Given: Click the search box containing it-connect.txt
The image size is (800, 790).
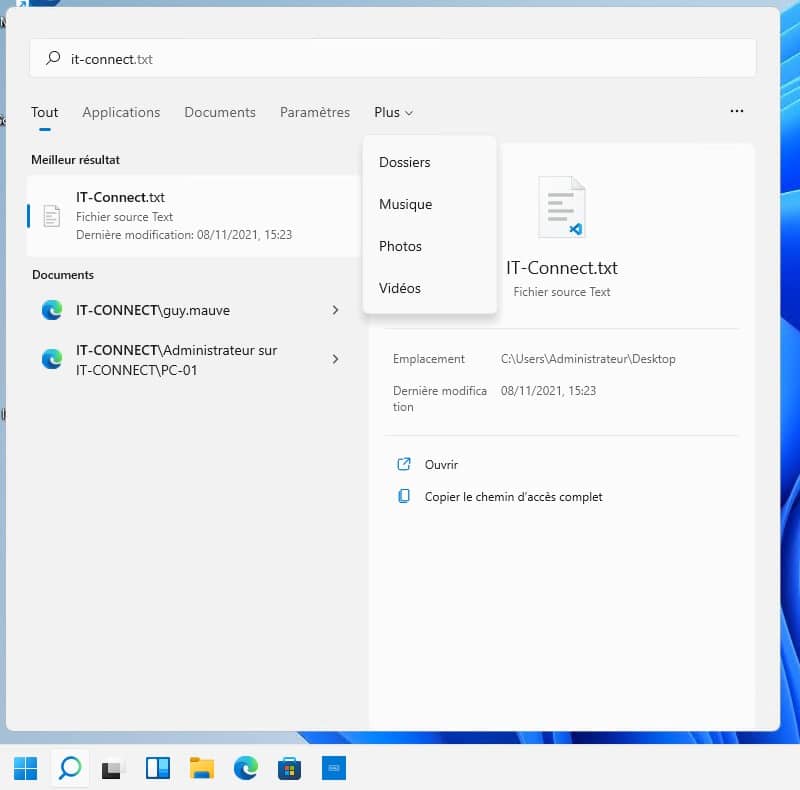Looking at the screenshot, I should [x=400, y=59].
